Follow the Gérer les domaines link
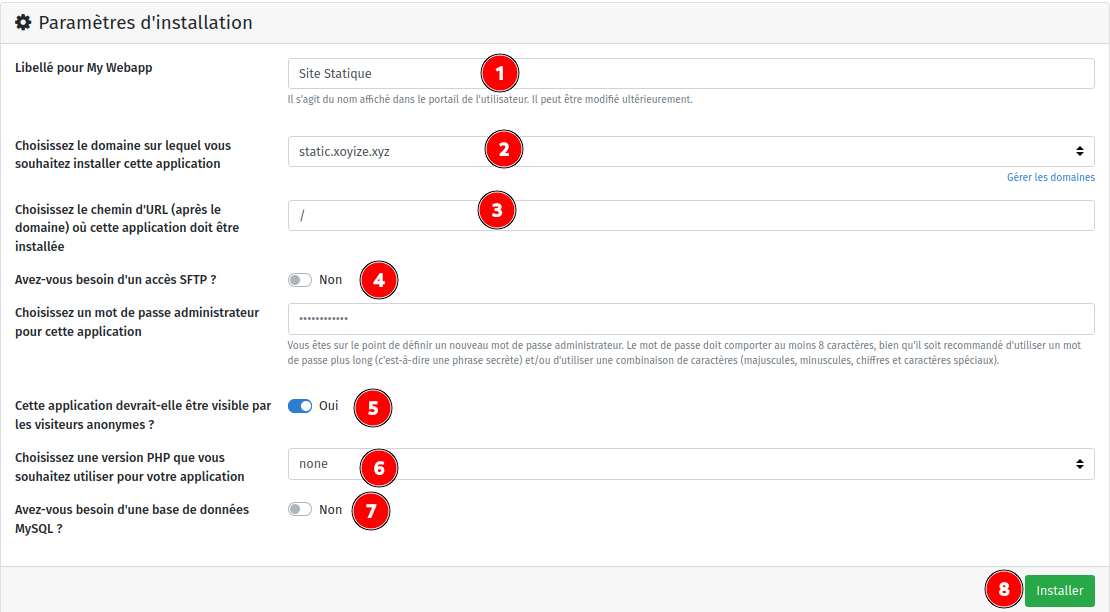 click(1050, 177)
